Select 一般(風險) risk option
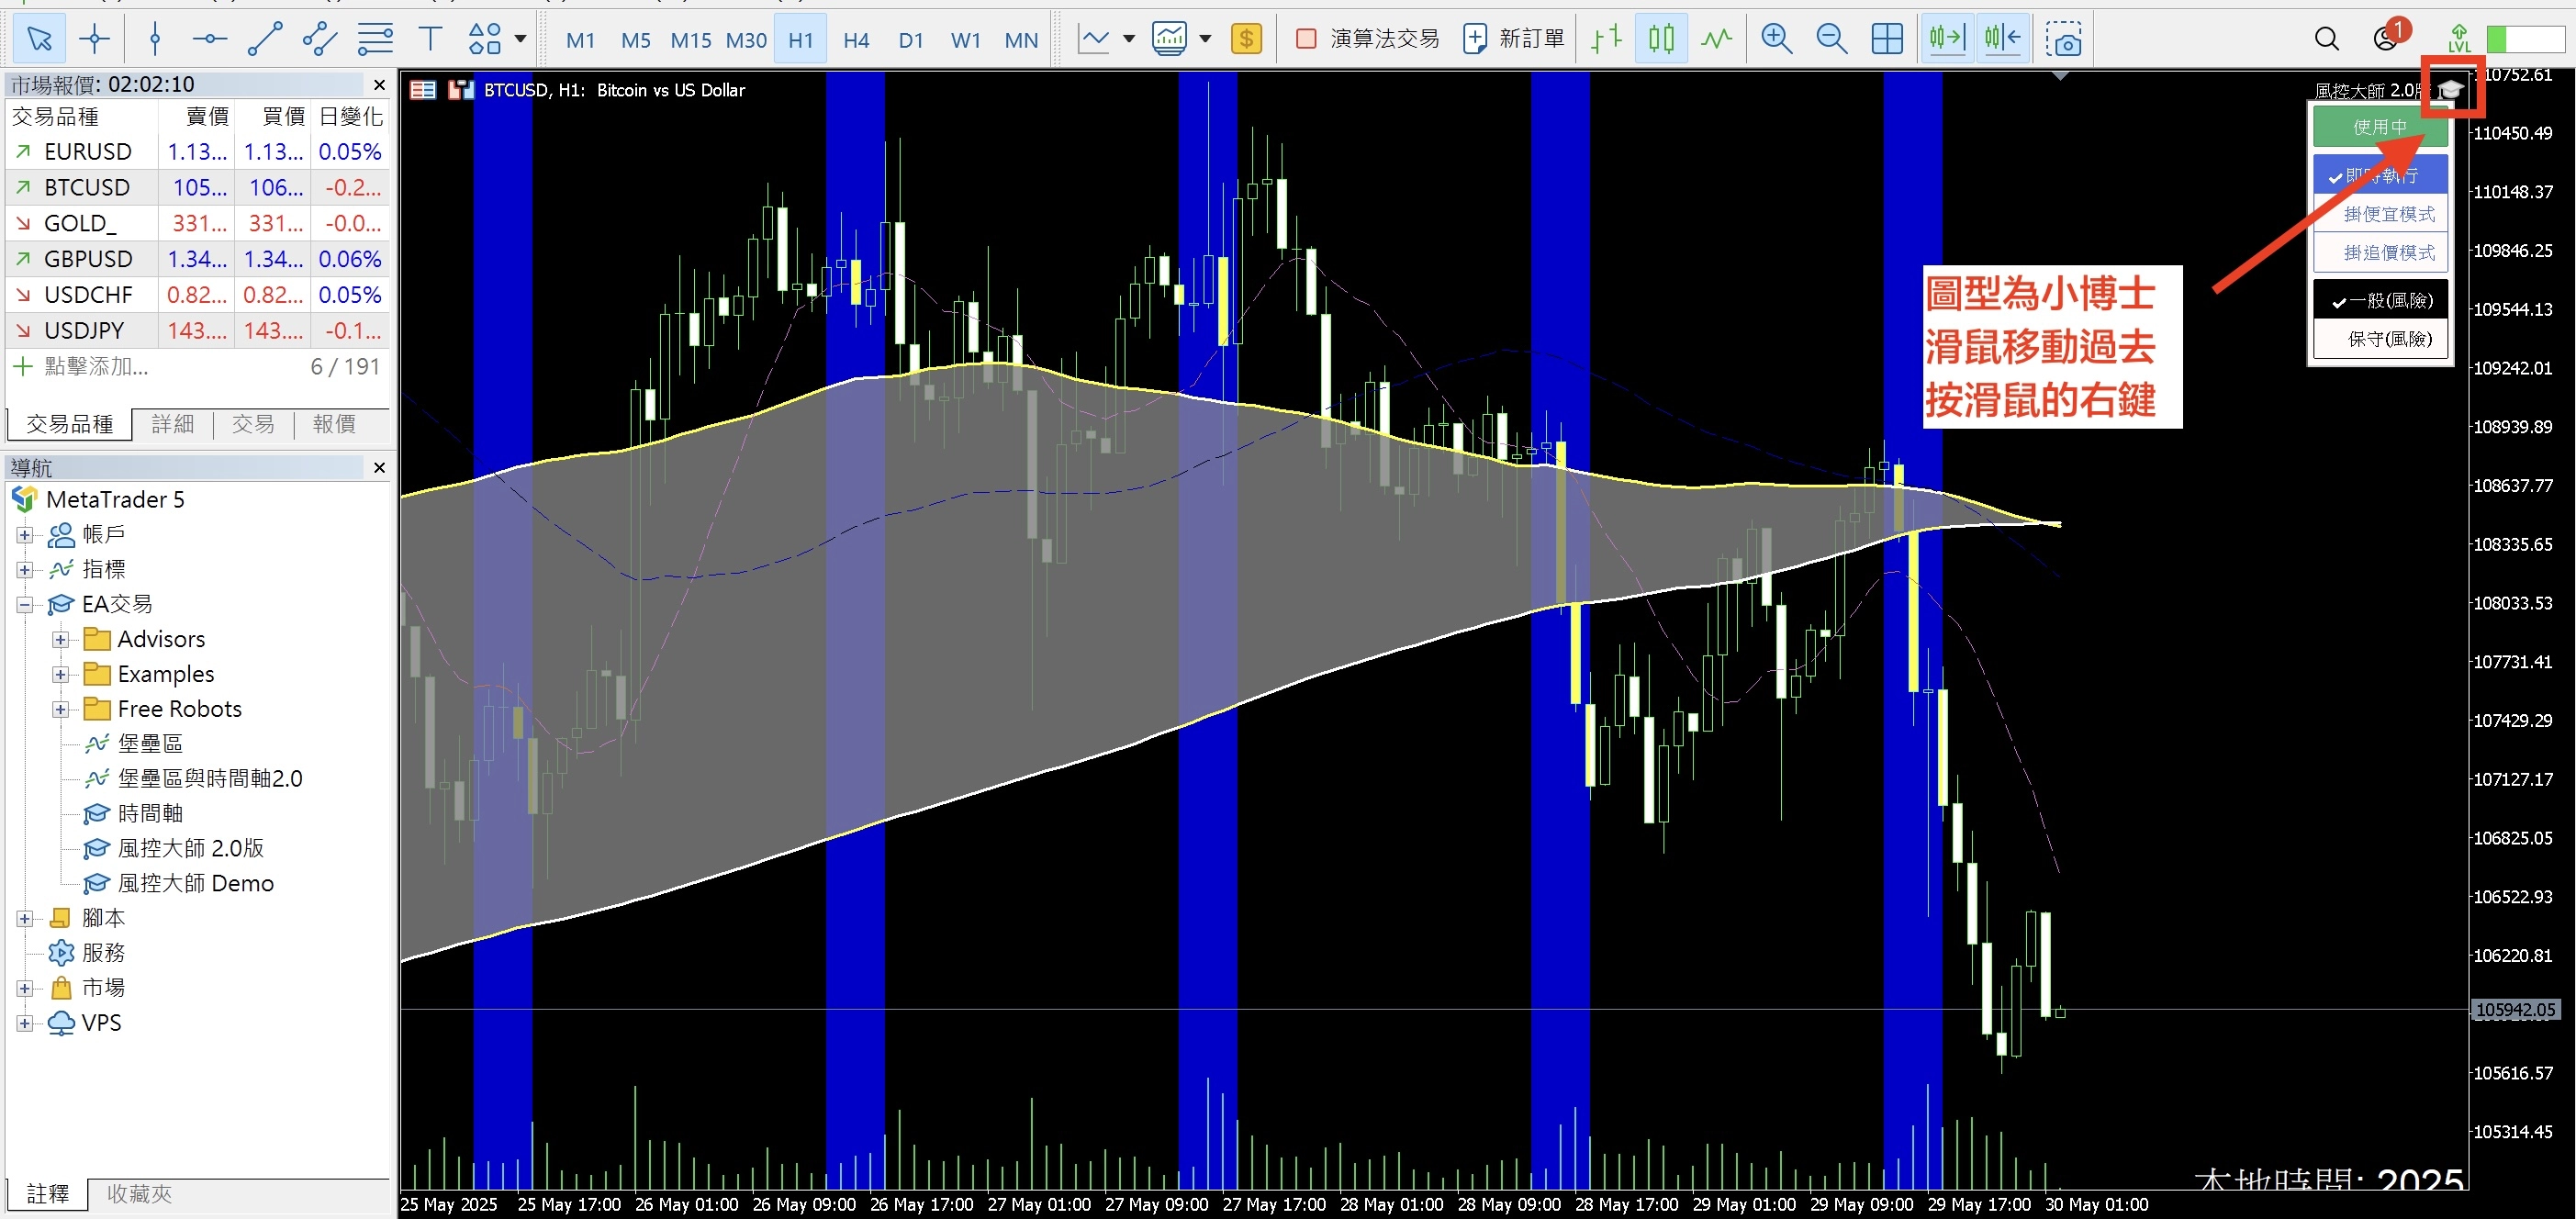Image resolution: width=2576 pixels, height=1219 pixels. click(2380, 301)
